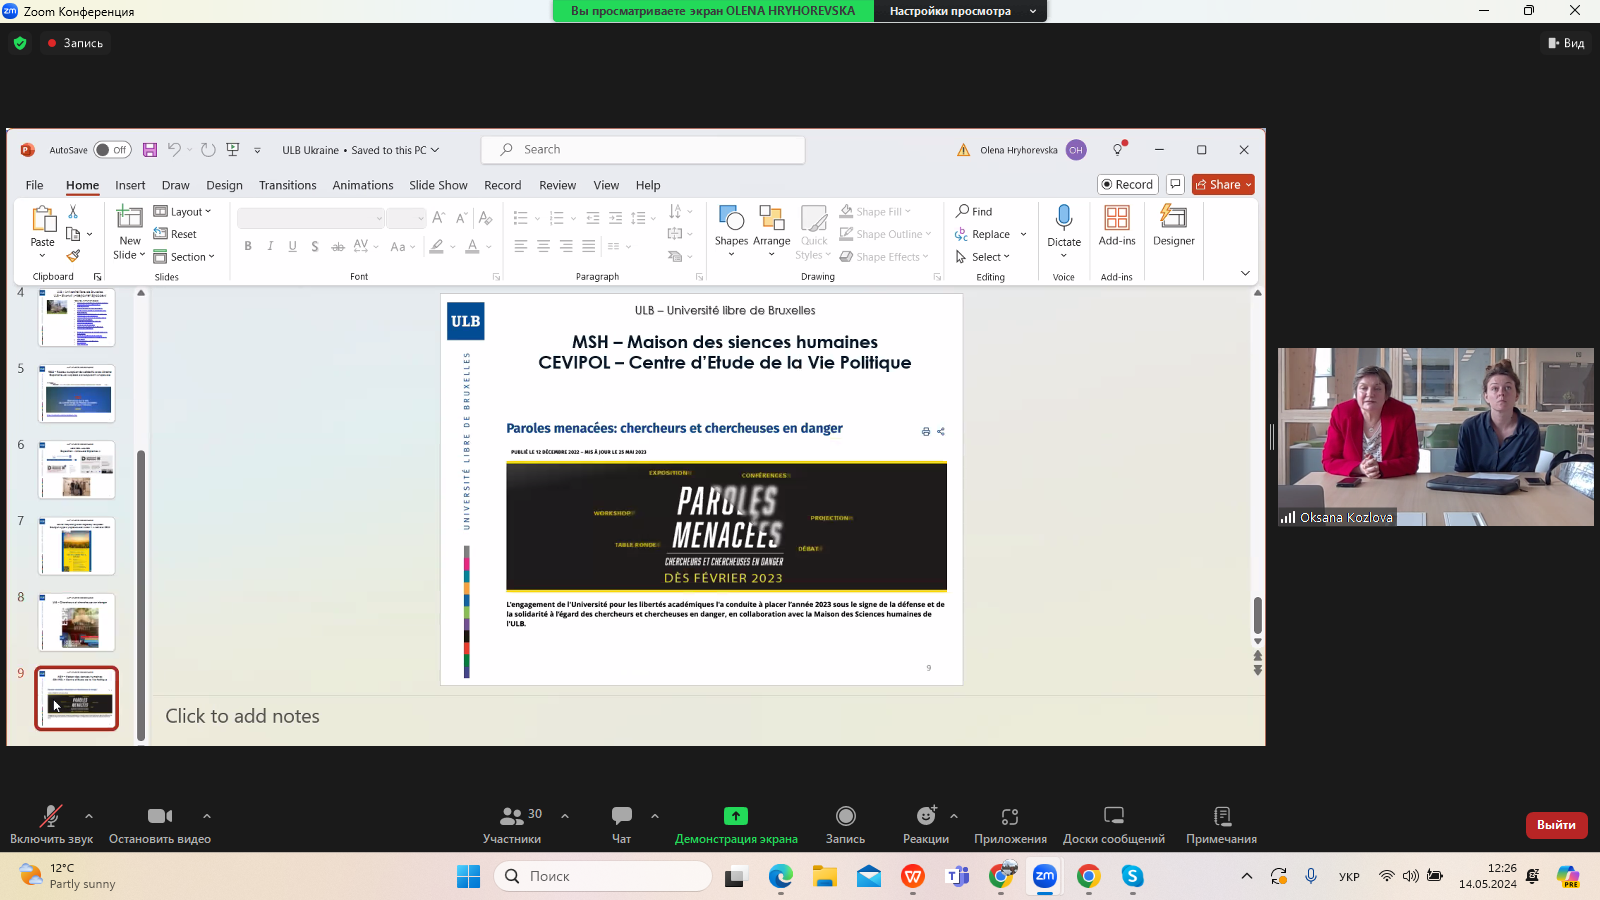Open Zoom chat panel
This screenshot has width=1600, height=900.
[x=621, y=817]
